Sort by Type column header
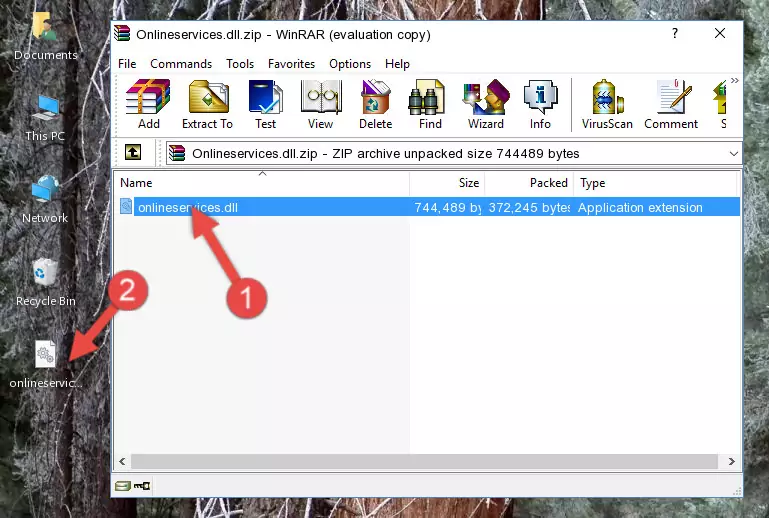 pos(655,183)
